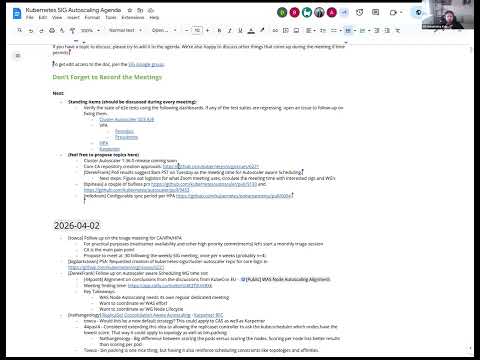Click the font size input field
Image resolution: width=480 pixels, height=360 pixels.
click(197, 30)
